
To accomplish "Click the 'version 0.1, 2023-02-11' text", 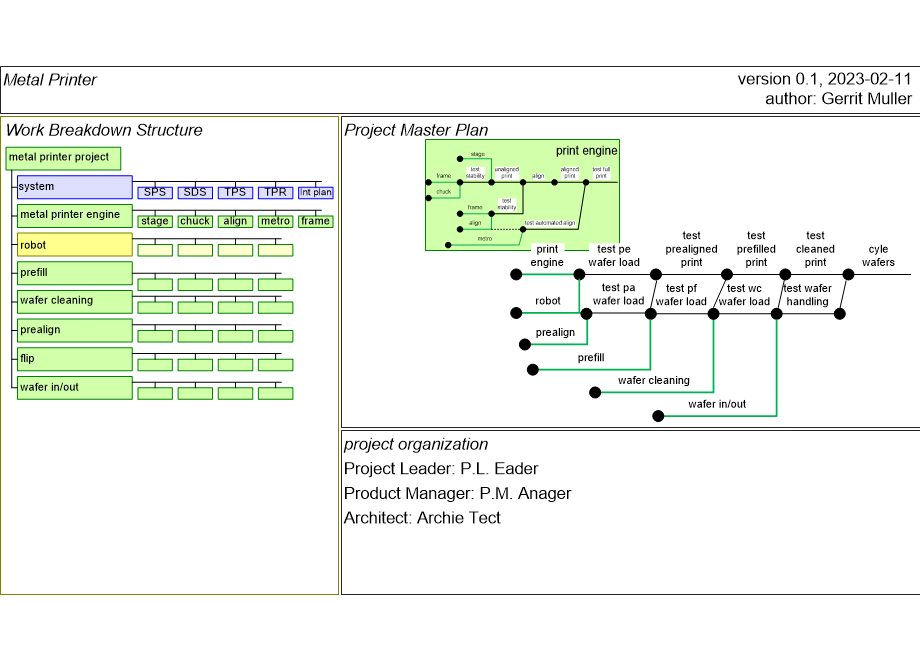I will click(824, 79).
